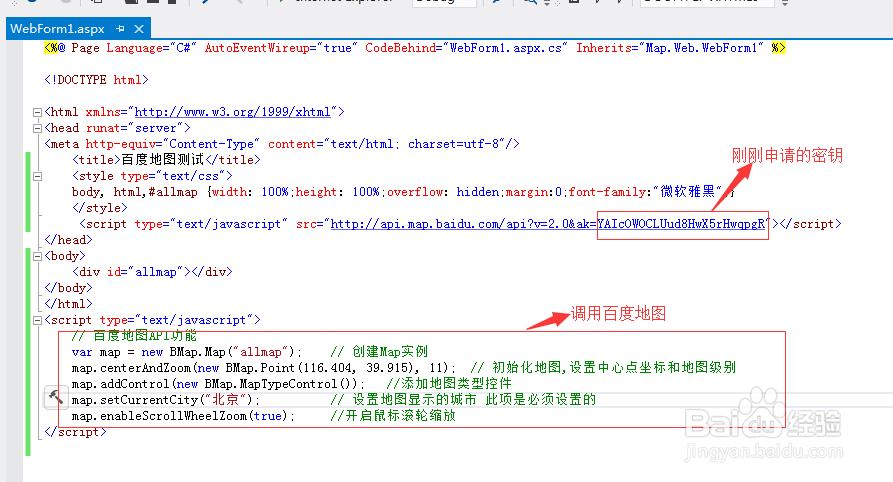The image size is (893, 482).
Task: Open the www.w3.org/1999/xhtml link
Action: click(232, 112)
